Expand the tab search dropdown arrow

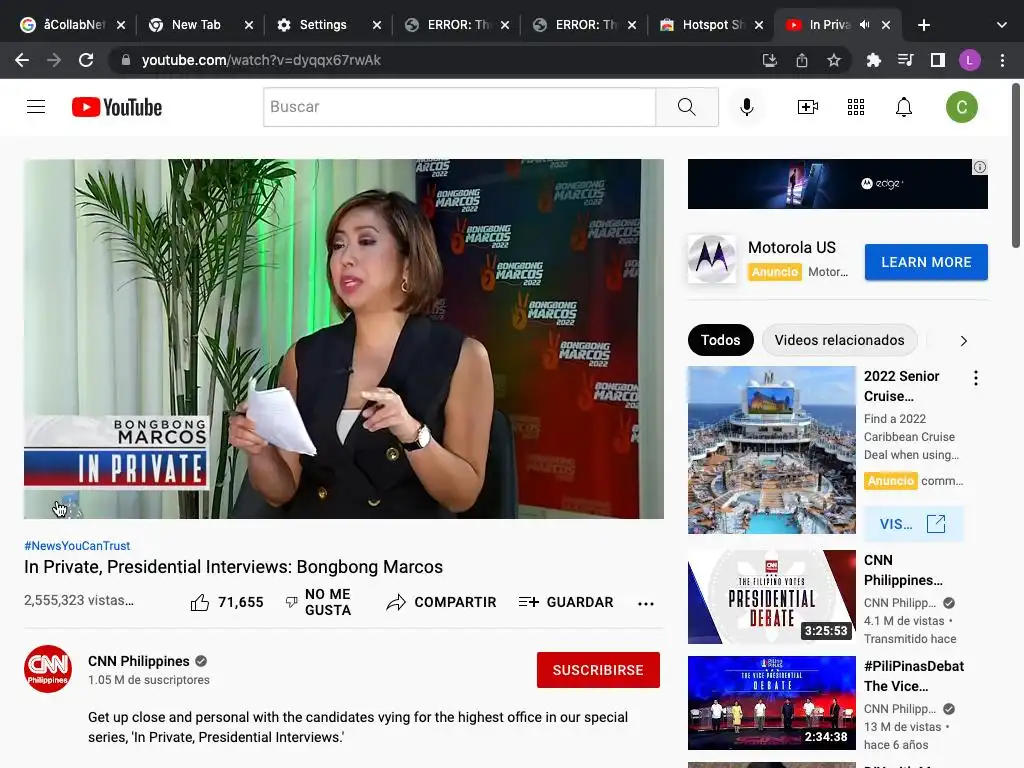tap(1002, 25)
